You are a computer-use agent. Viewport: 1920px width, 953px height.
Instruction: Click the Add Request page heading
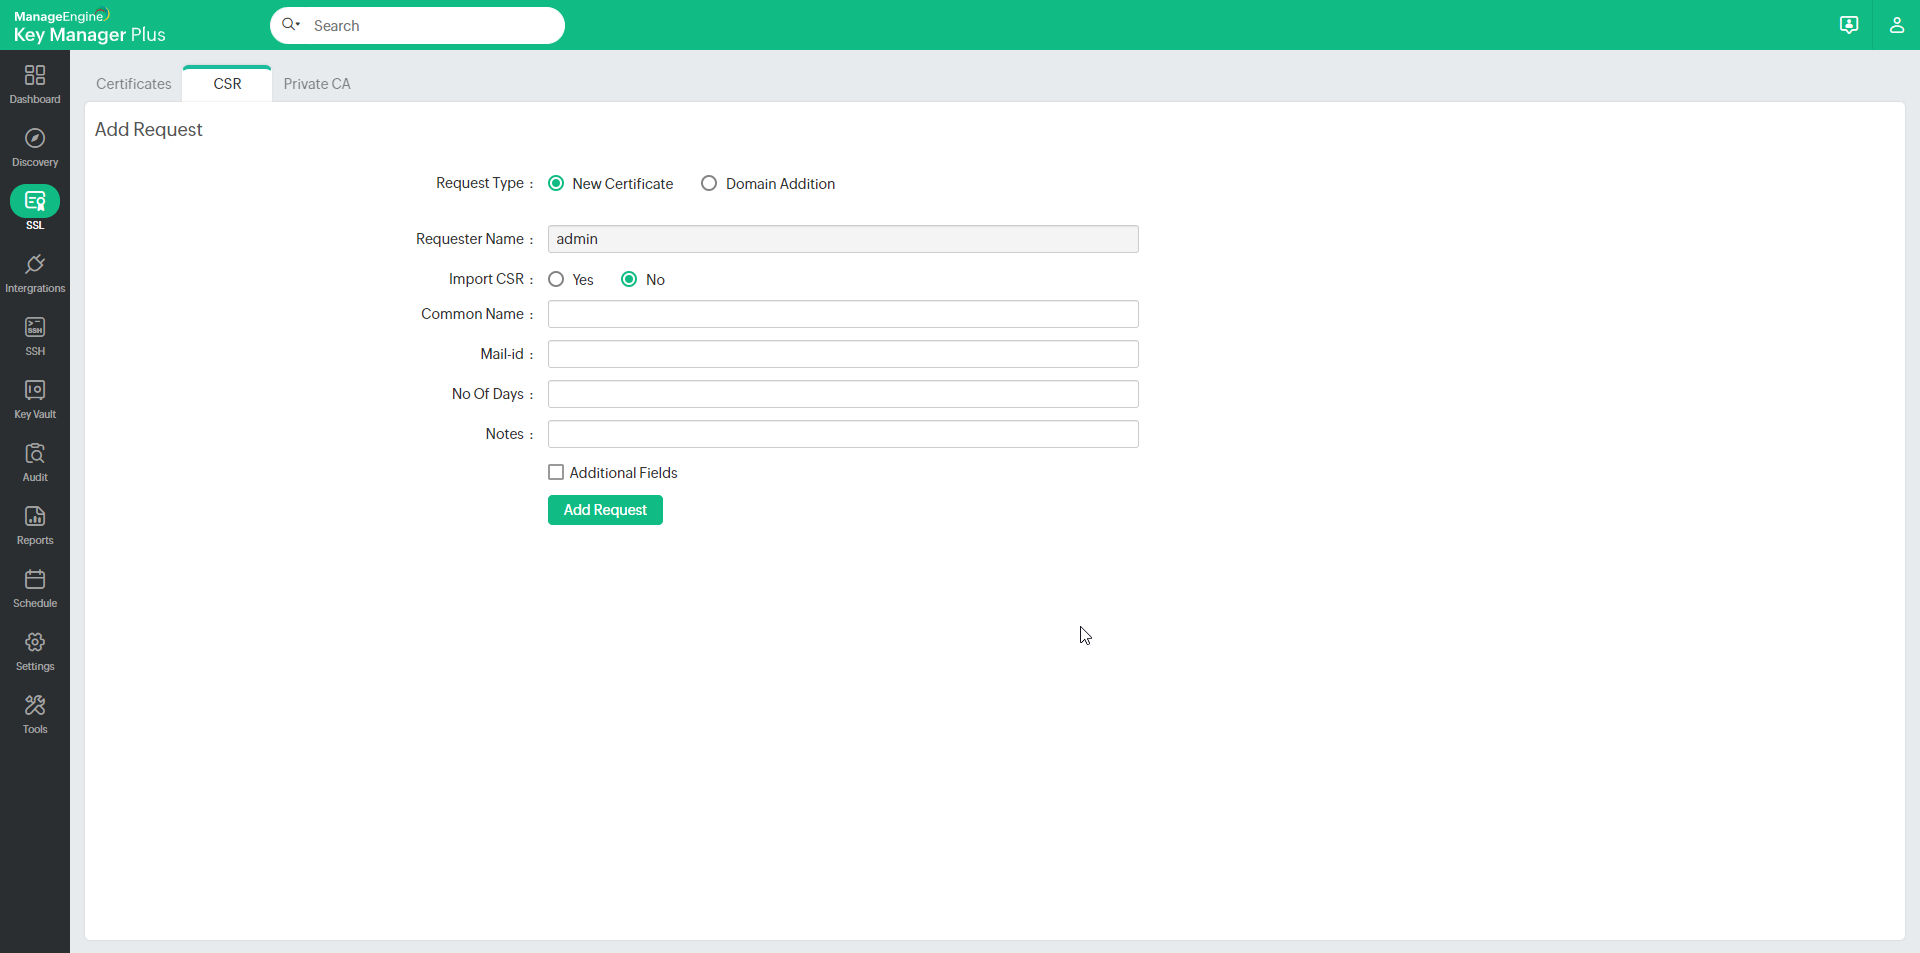tap(148, 129)
